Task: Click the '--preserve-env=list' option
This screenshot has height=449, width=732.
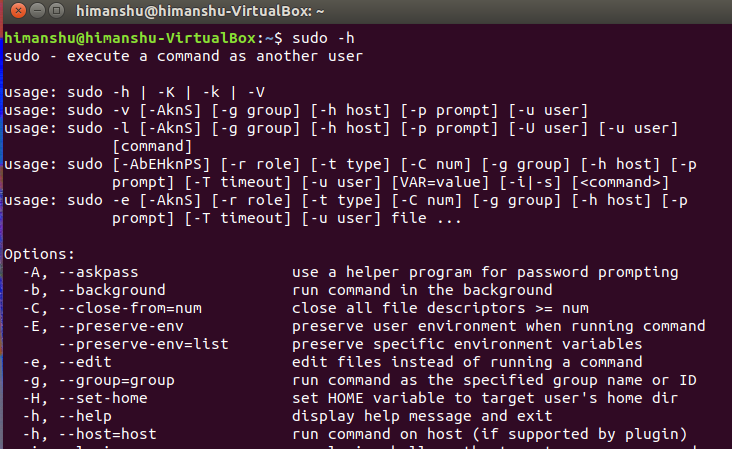Action: pyautogui.click(x=143, y=344)
